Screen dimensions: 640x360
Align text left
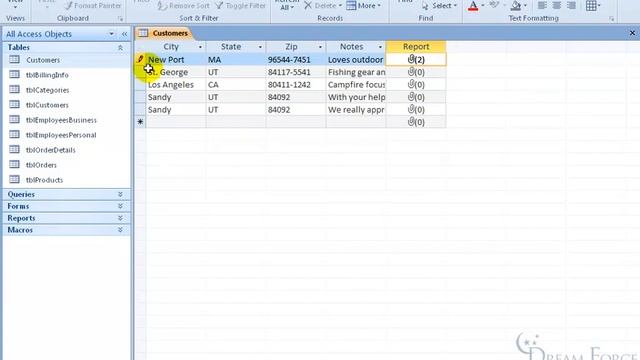542,6
